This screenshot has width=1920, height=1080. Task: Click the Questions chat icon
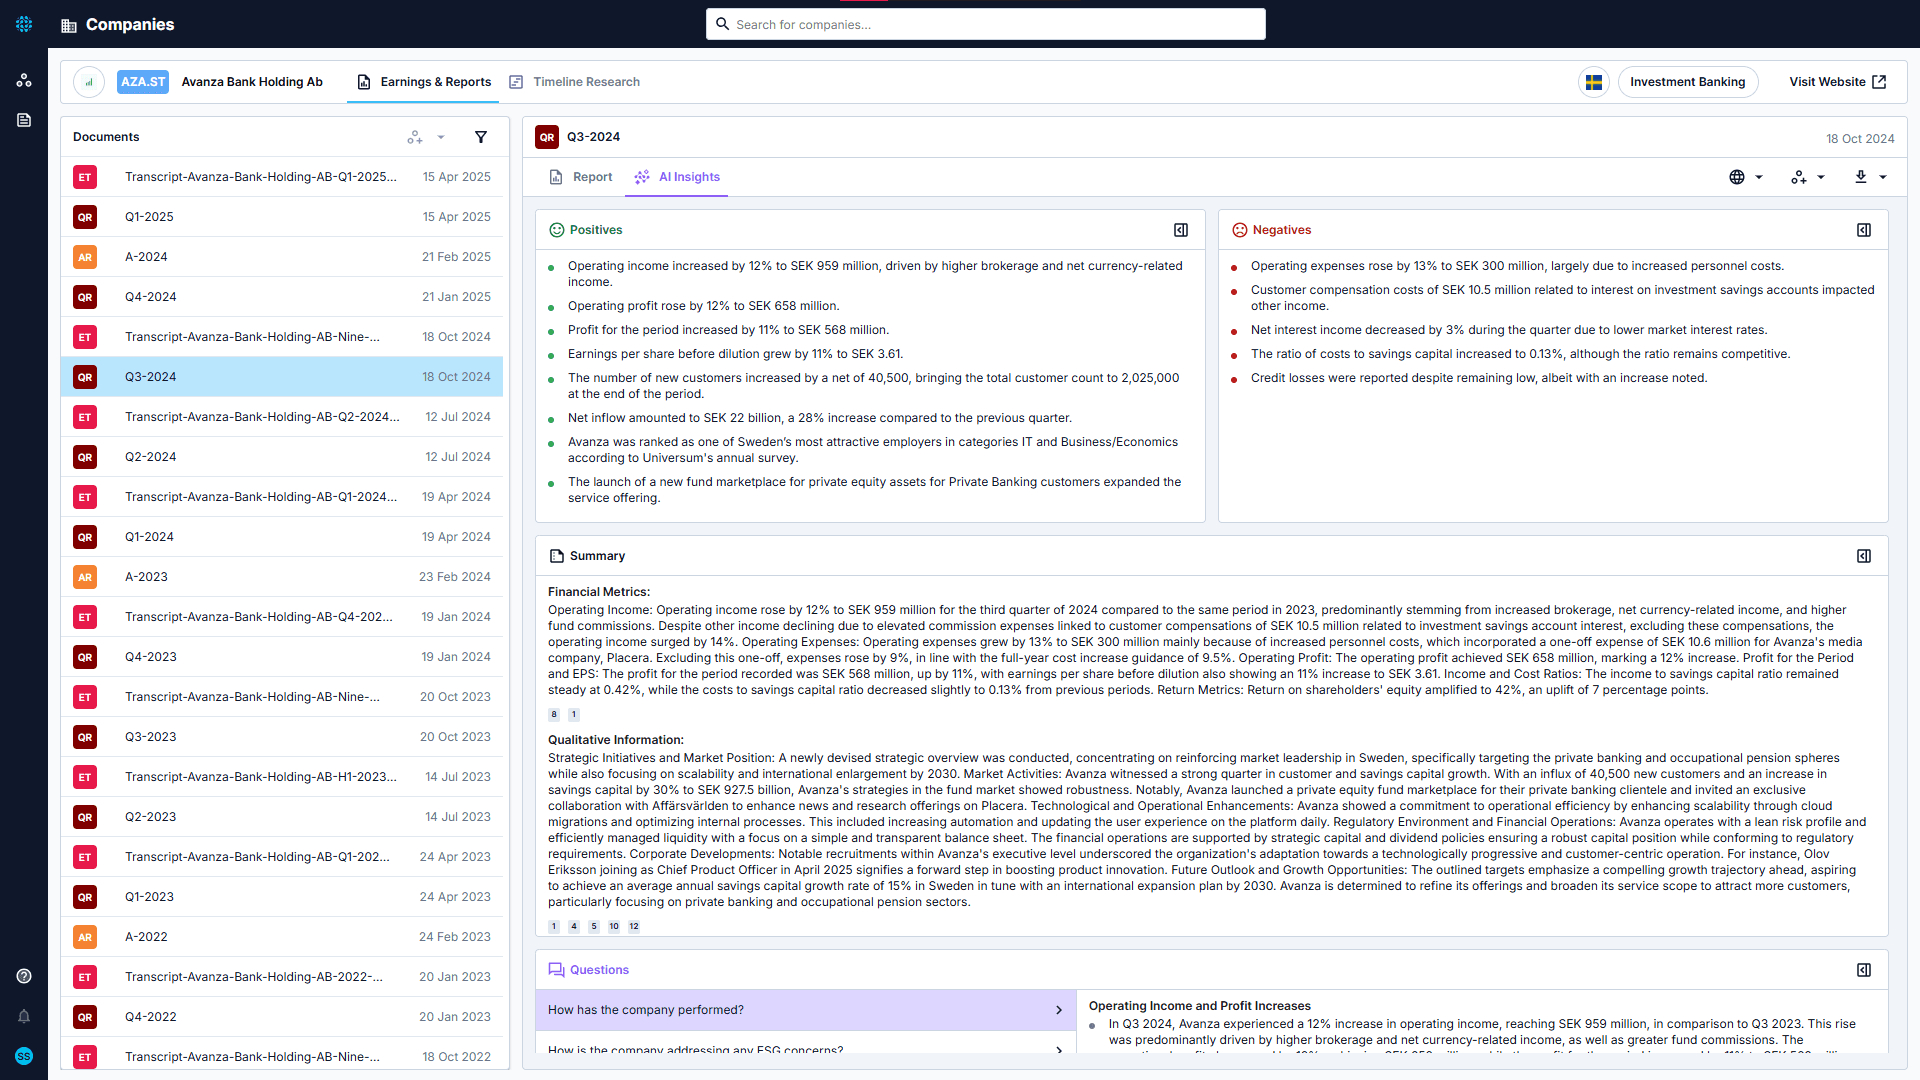(556, 970)
